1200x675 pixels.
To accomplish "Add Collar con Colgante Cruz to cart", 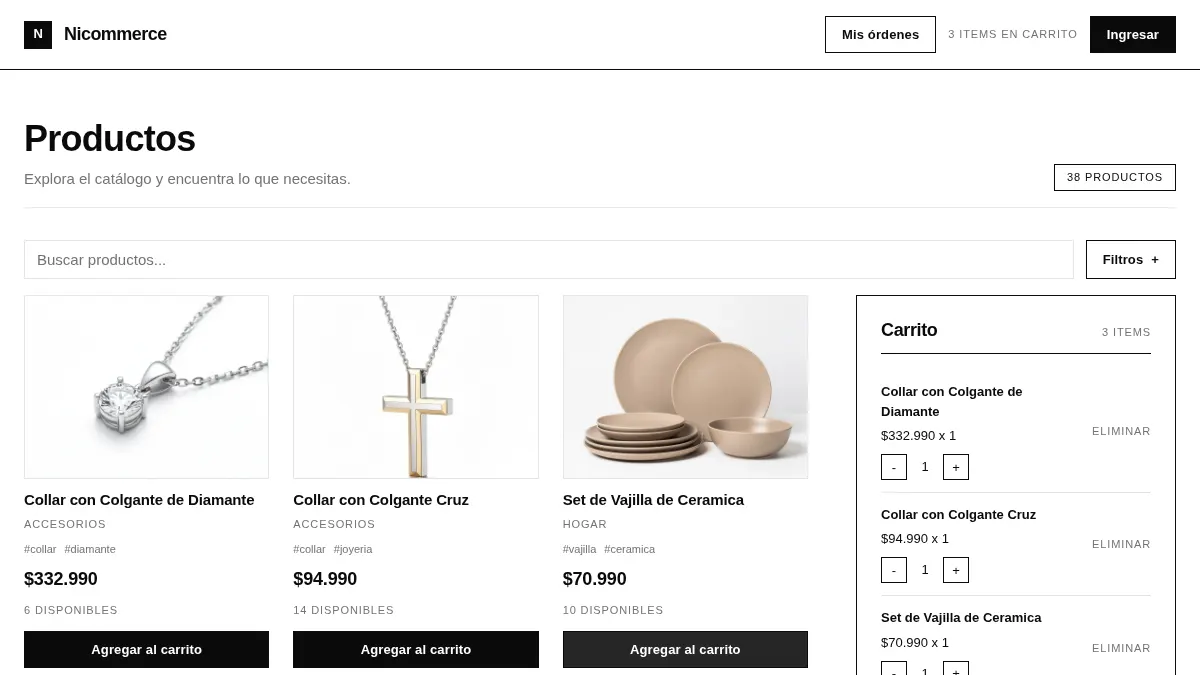I will tap(416, 649).
